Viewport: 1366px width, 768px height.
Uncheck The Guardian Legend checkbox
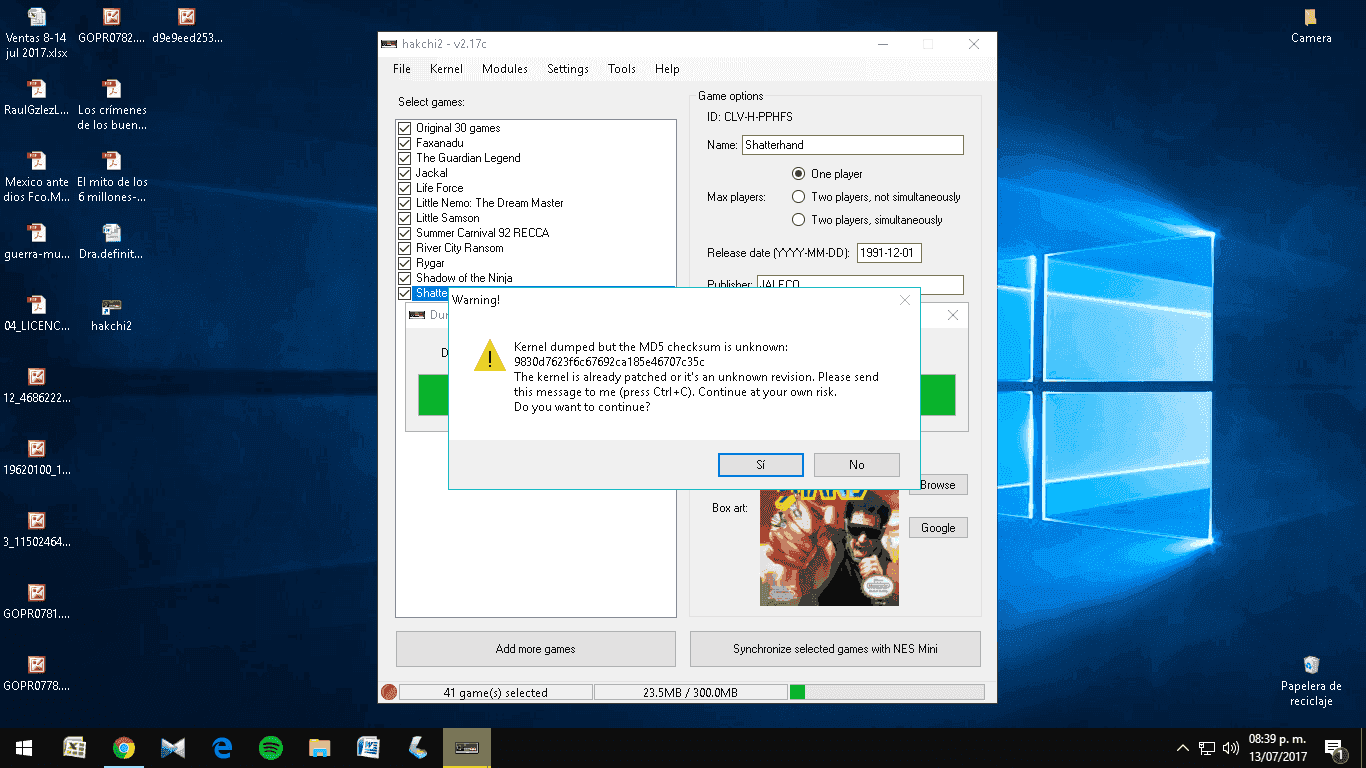click(x=404, y=158)
